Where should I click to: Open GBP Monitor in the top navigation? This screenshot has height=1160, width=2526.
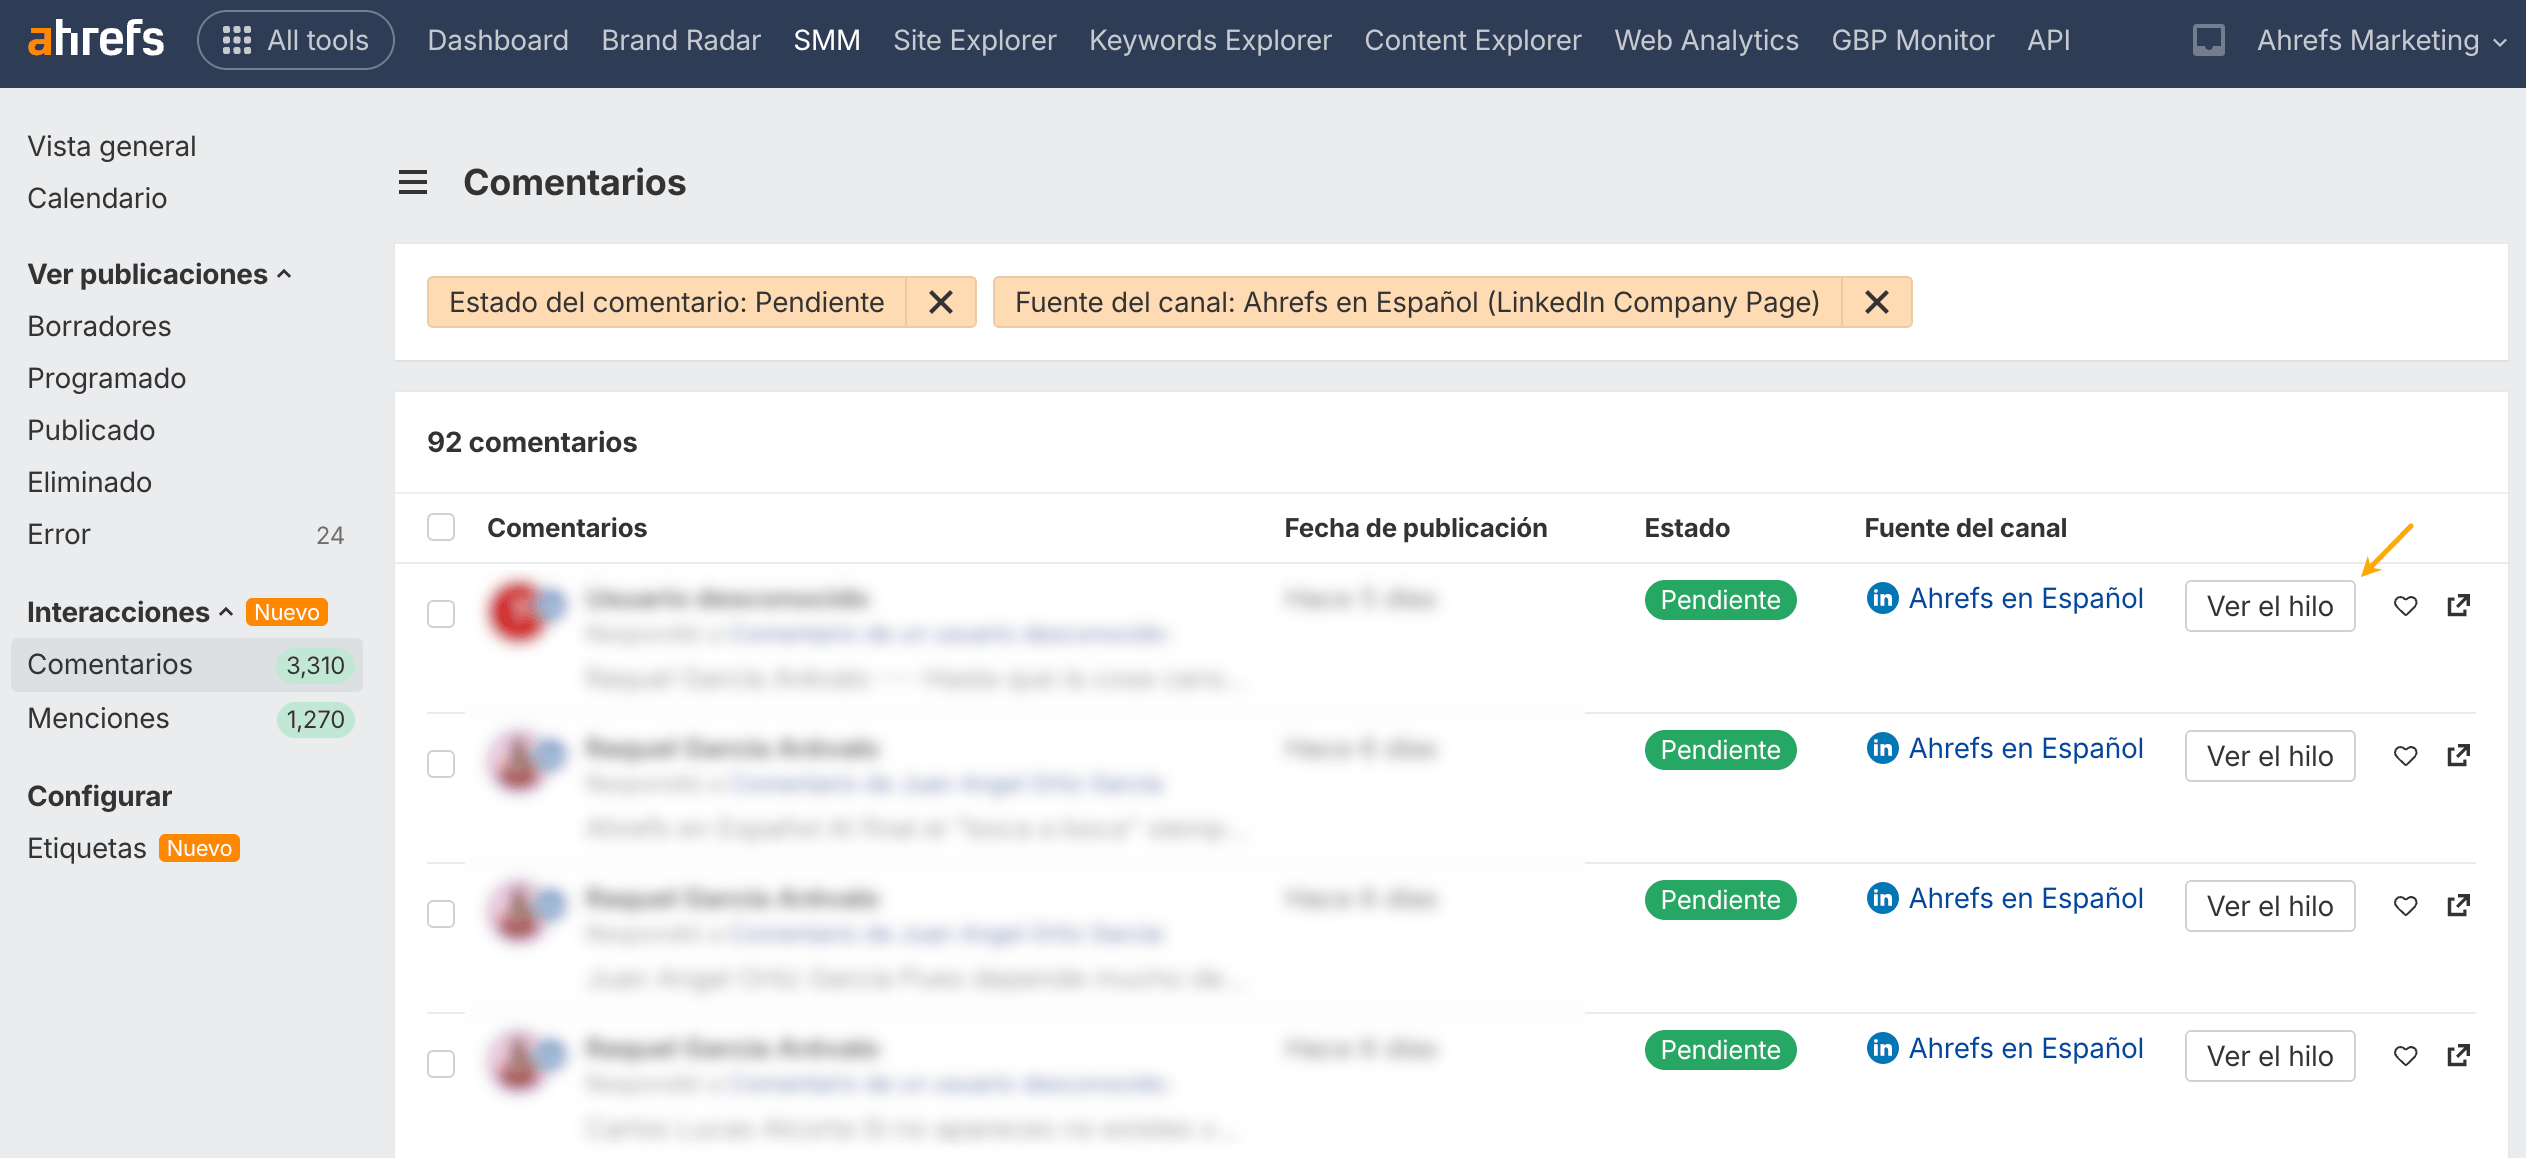pyautogui.click(x=1913, y=40)
